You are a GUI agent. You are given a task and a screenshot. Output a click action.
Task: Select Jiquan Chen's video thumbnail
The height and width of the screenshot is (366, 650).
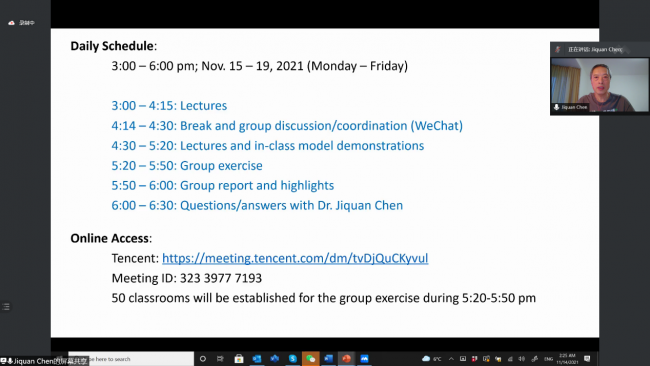click(x=599, y=85)
